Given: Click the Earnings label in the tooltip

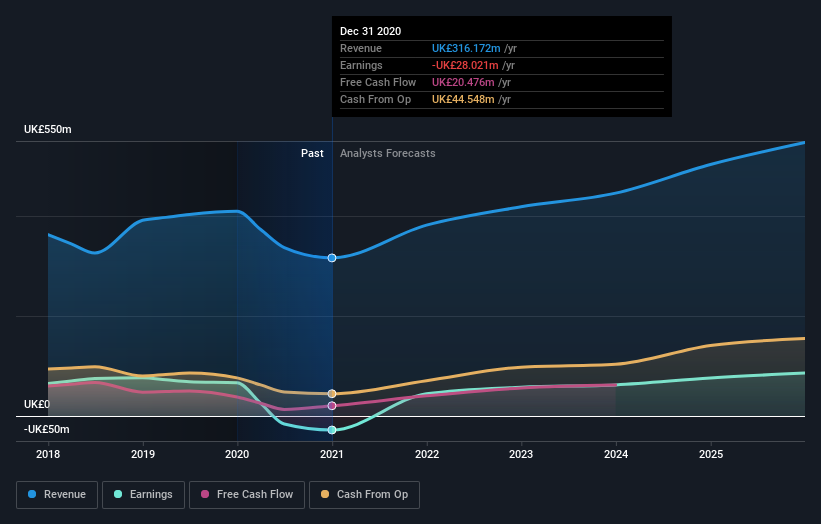Looking at the screenshot, I should (361, 65).
